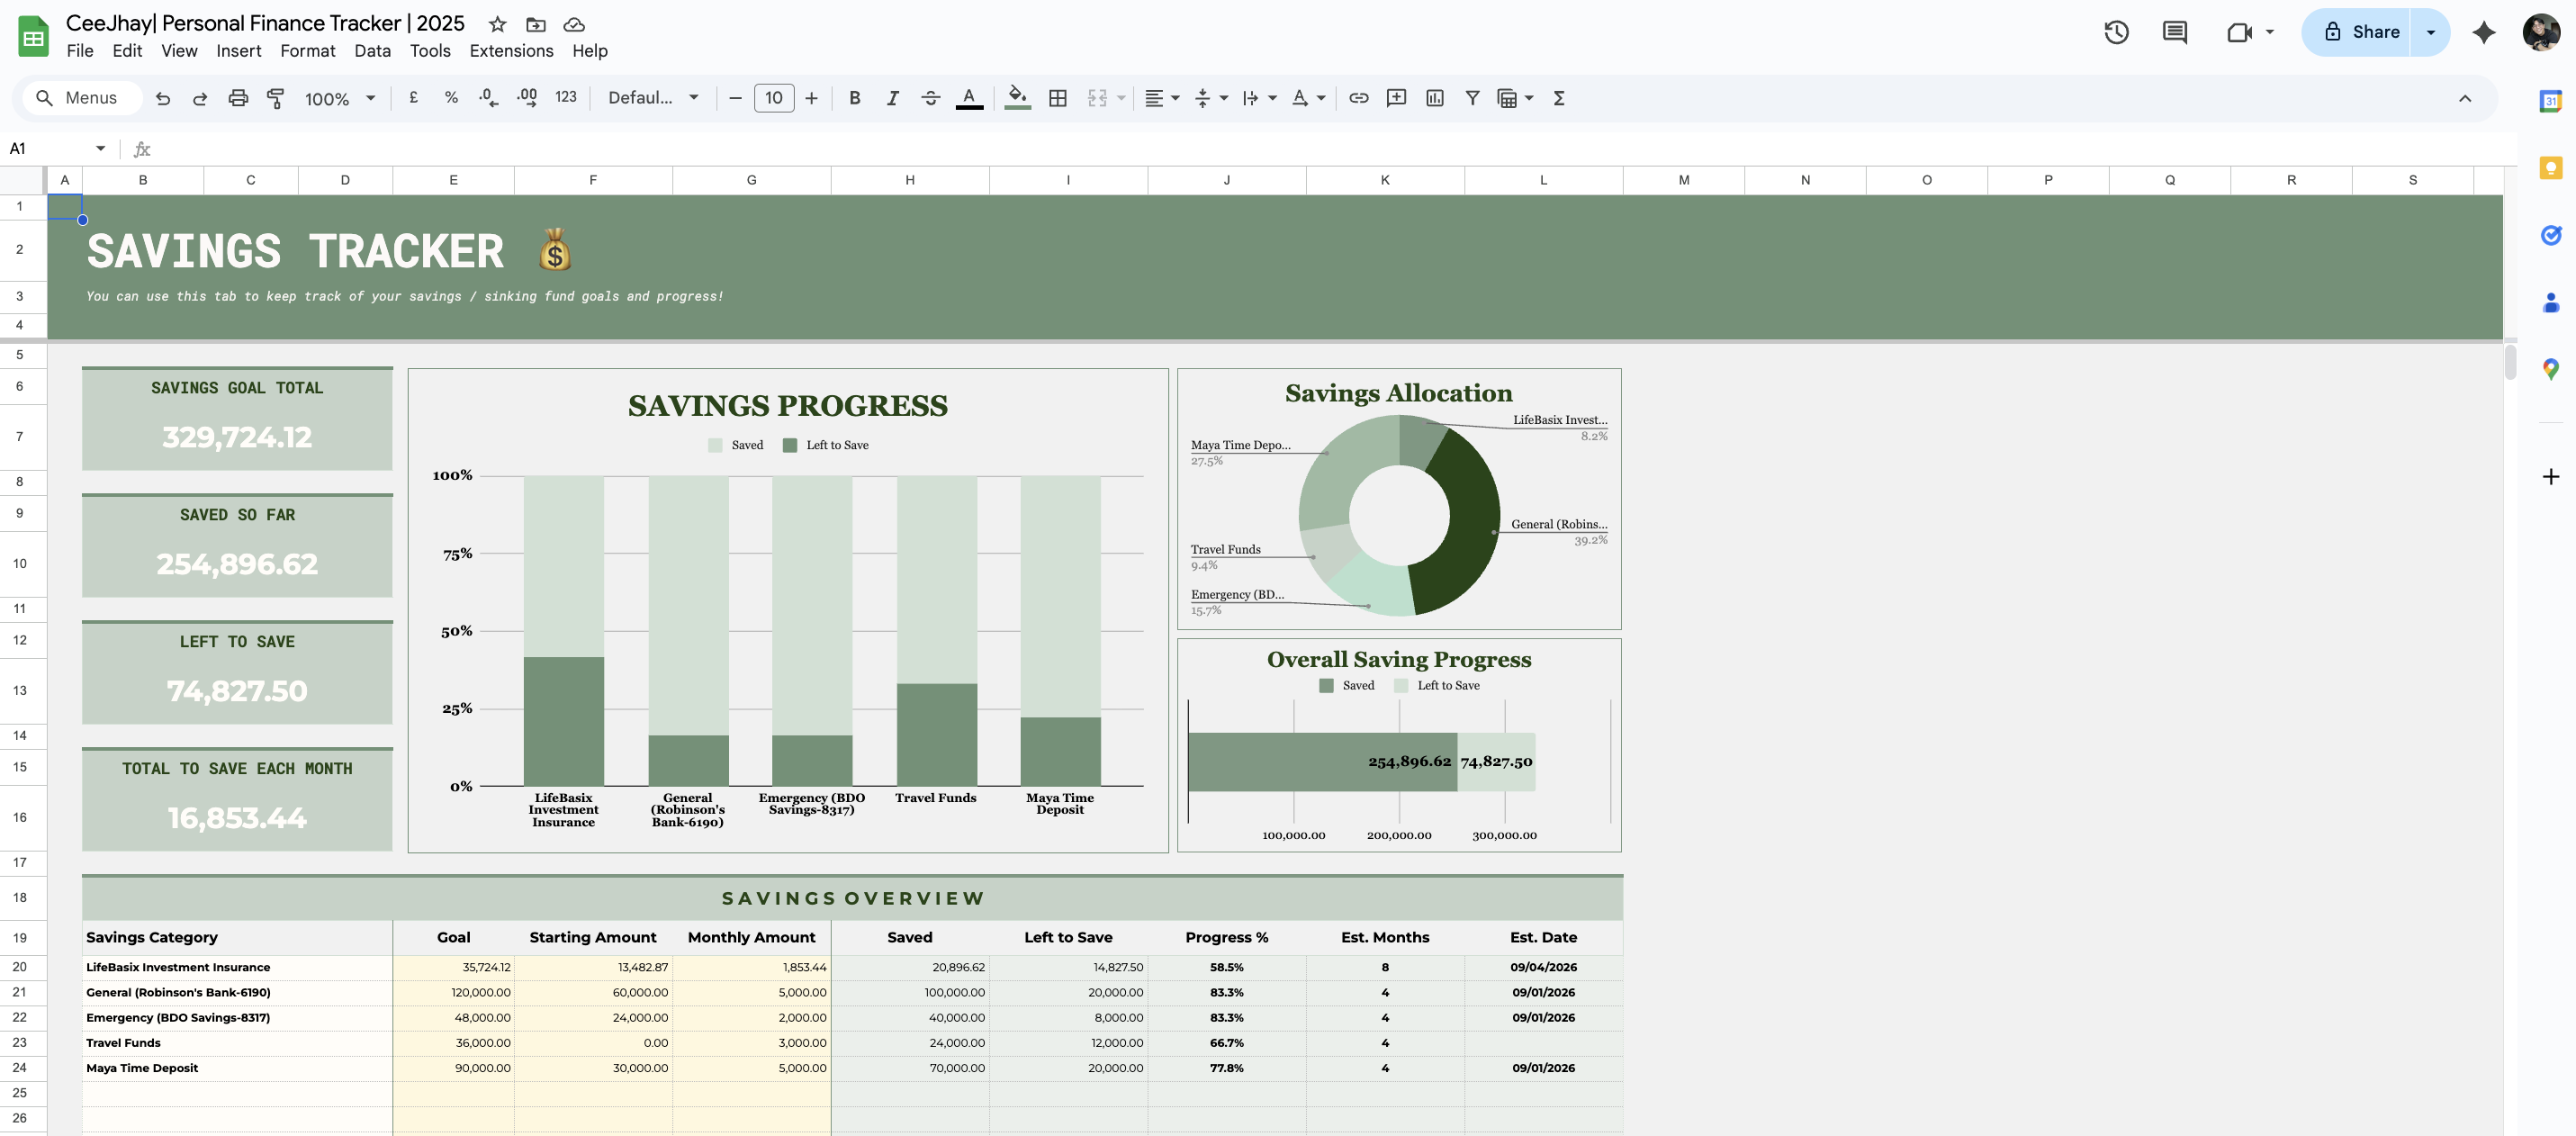Open the fill color picker
This screenshot has height=1136, width=2576.
[1017, 98]
